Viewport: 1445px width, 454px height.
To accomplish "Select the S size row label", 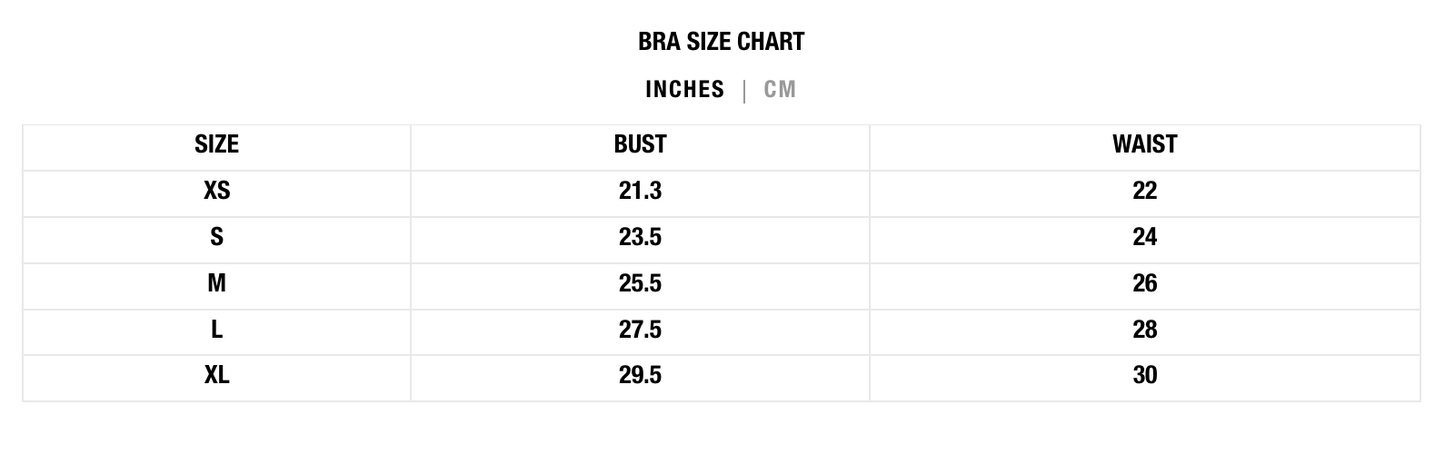I will coord(217,237).
